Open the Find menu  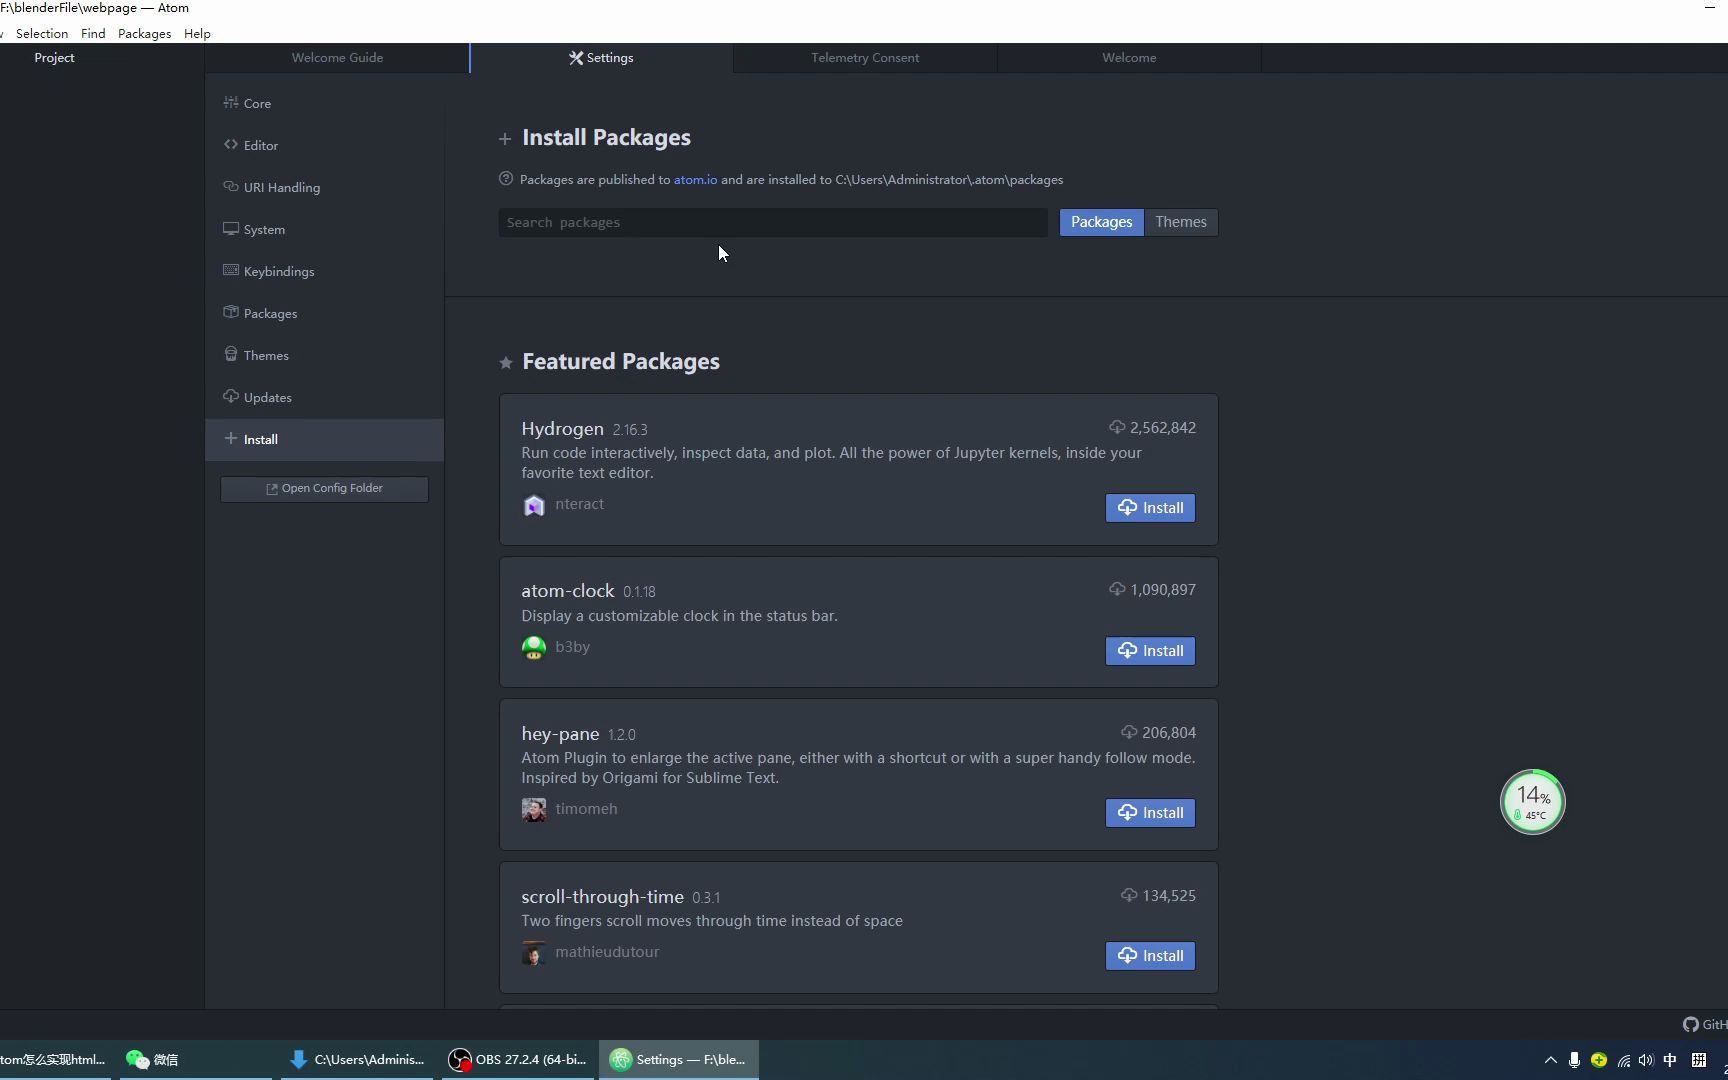93,33
